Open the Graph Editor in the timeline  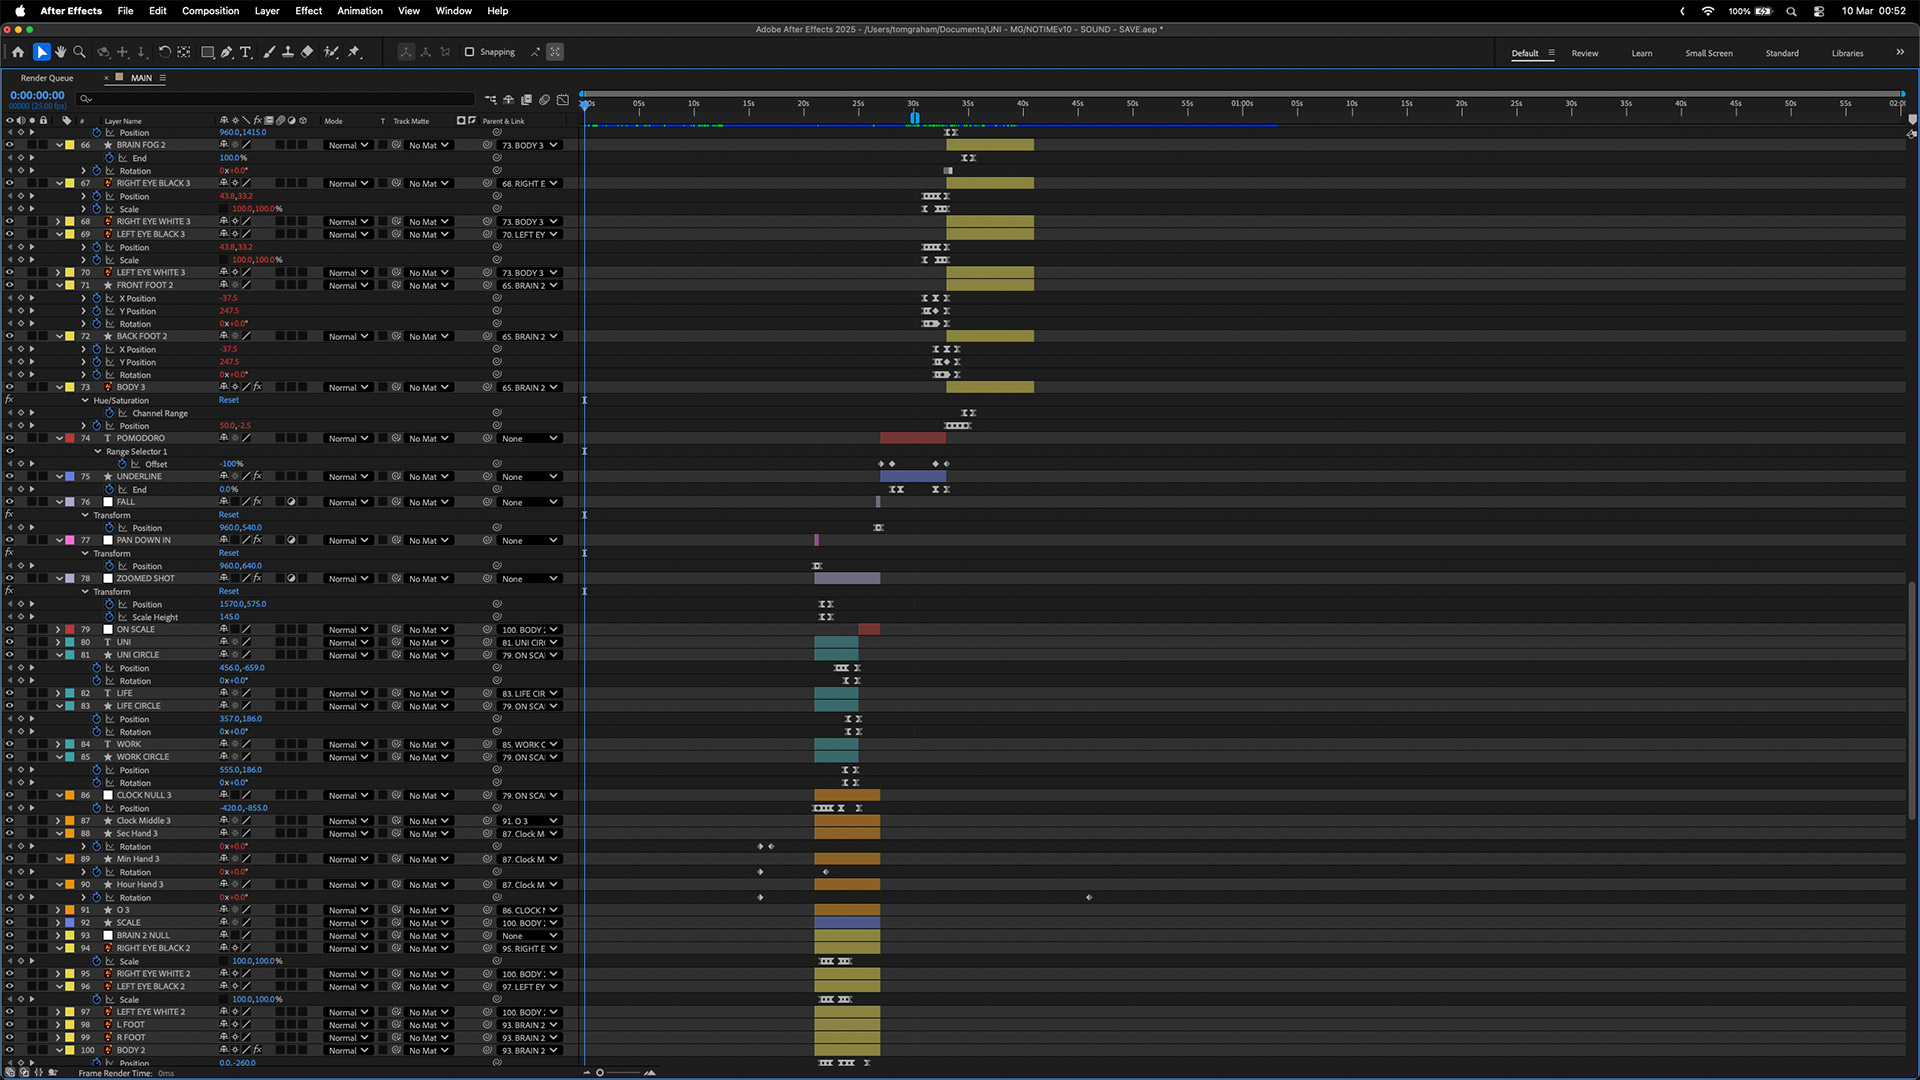click(x=563, y=99)
